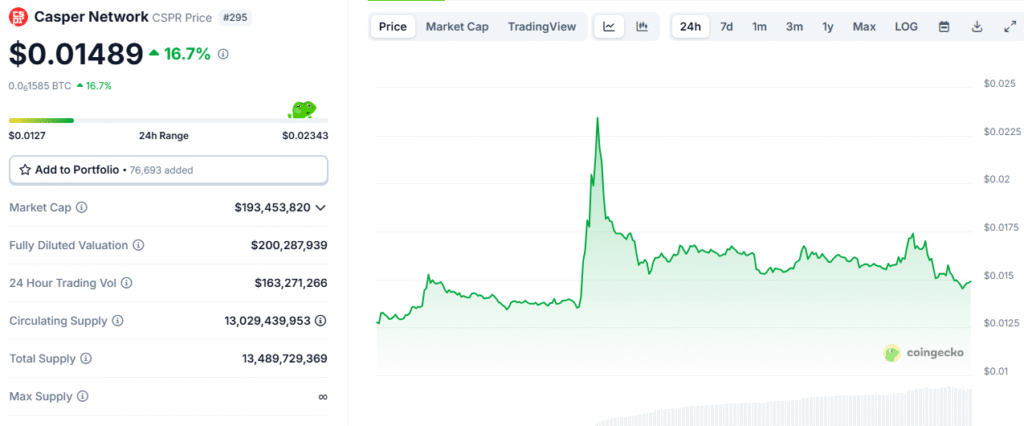The image size is (1024, 426).
Task: Click the 13,489,729,369 total supply value
Action: click(285, 359)
